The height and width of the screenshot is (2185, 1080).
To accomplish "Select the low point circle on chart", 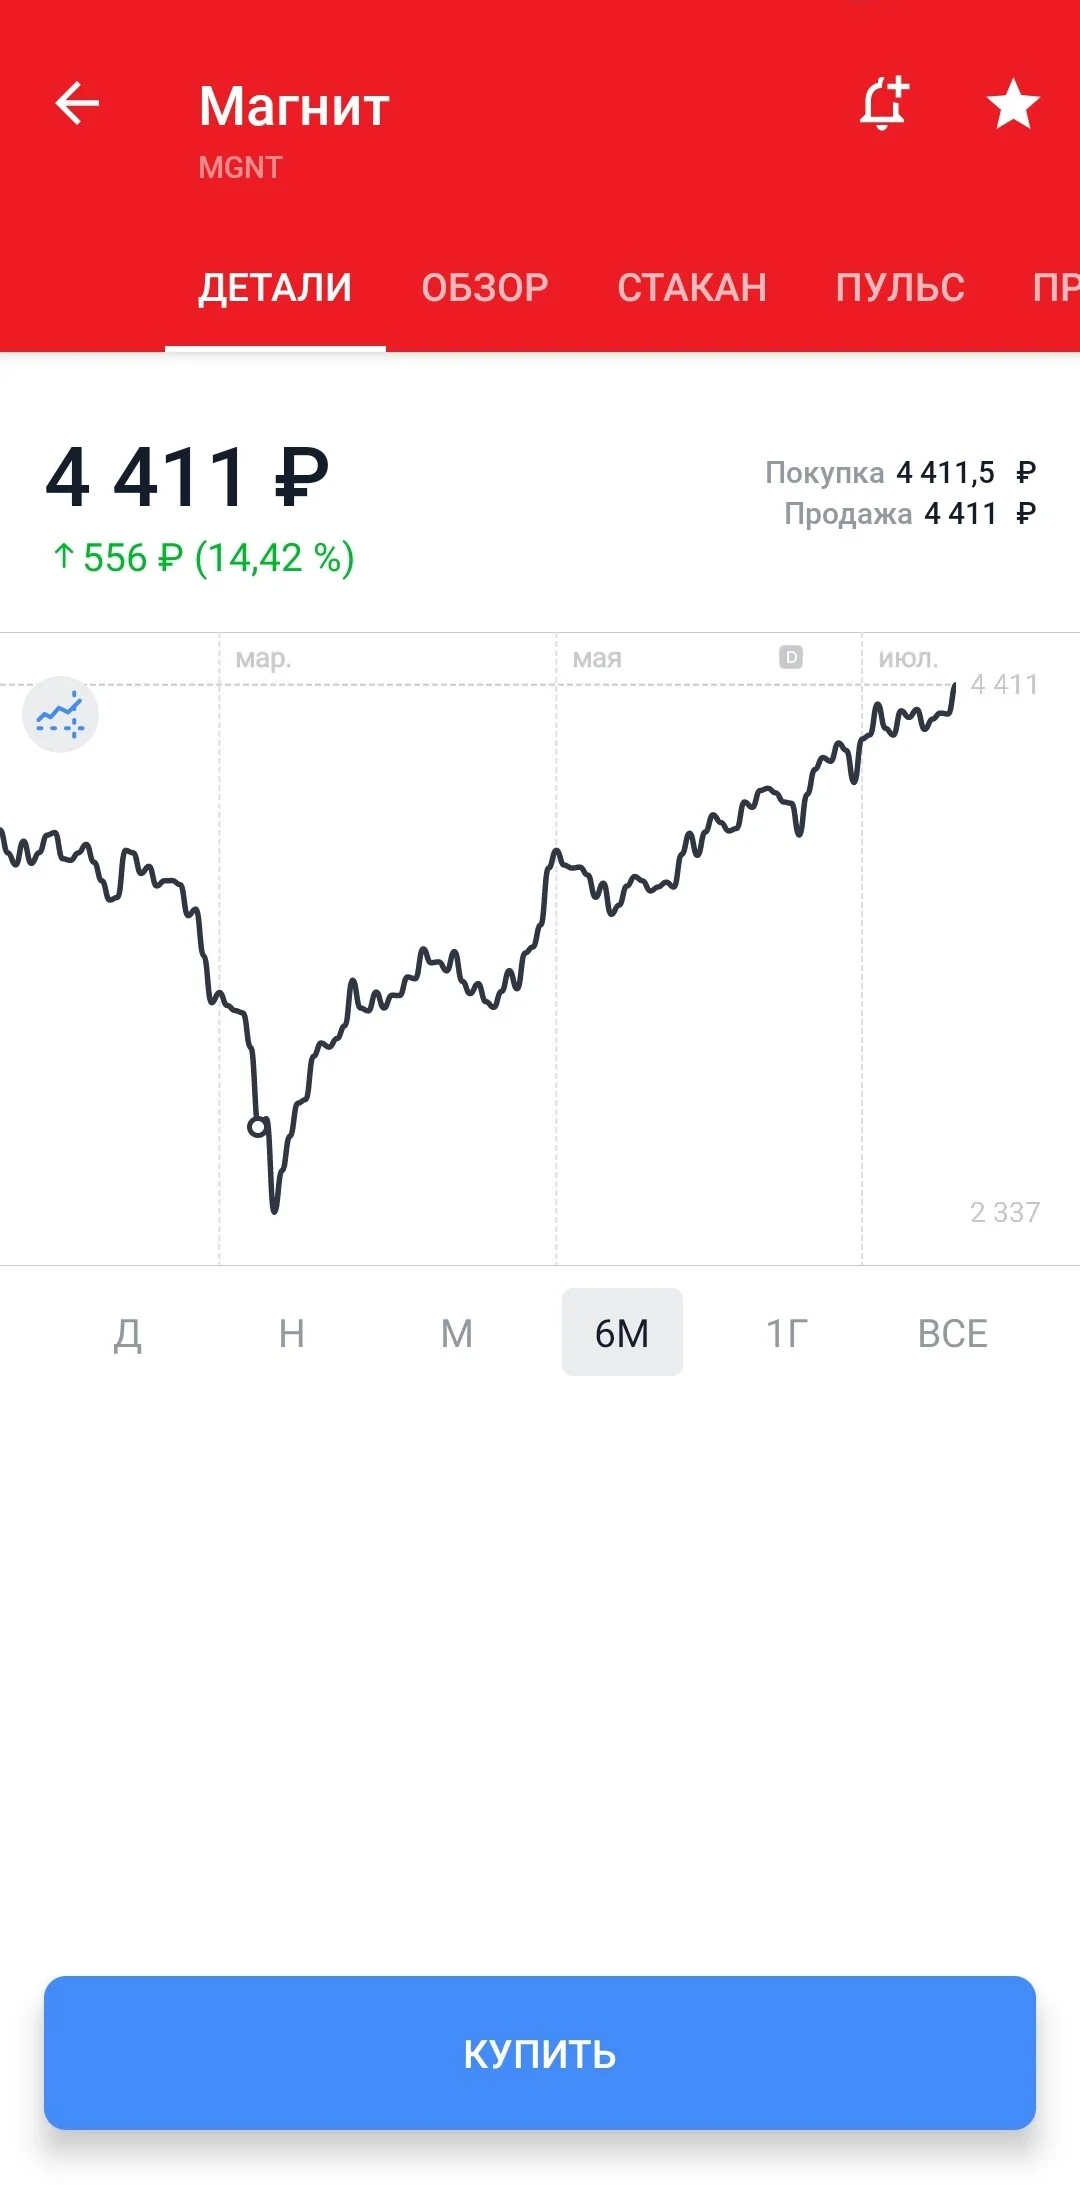I will tap(257, 1127).
